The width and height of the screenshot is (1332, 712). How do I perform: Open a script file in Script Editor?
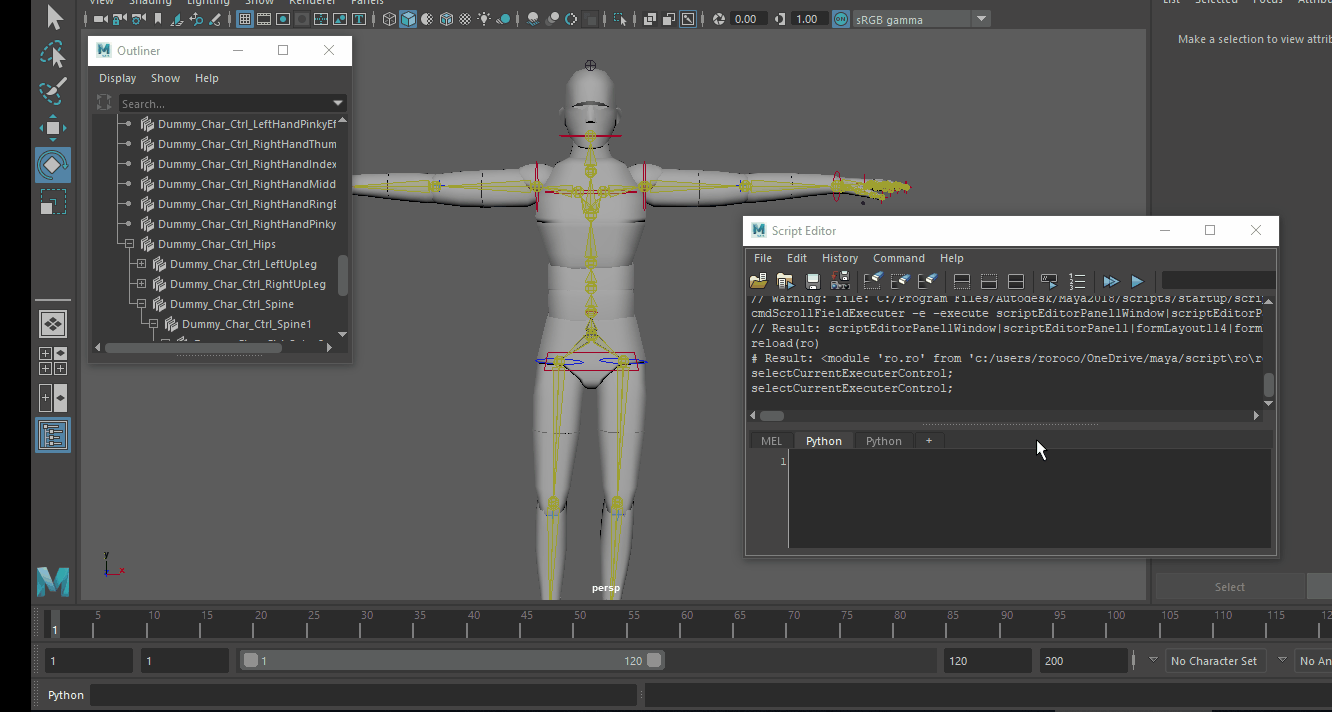[758, 281]
